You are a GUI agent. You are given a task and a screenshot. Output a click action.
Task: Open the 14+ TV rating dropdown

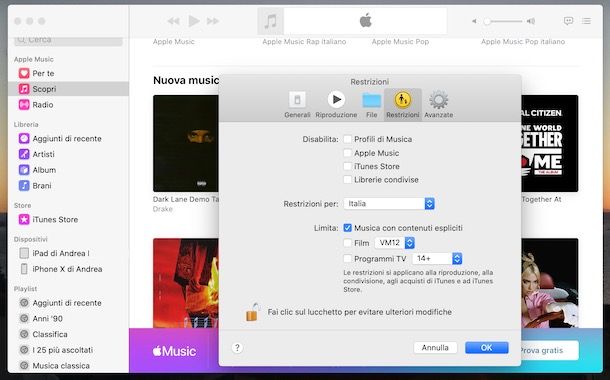[437, 258]
